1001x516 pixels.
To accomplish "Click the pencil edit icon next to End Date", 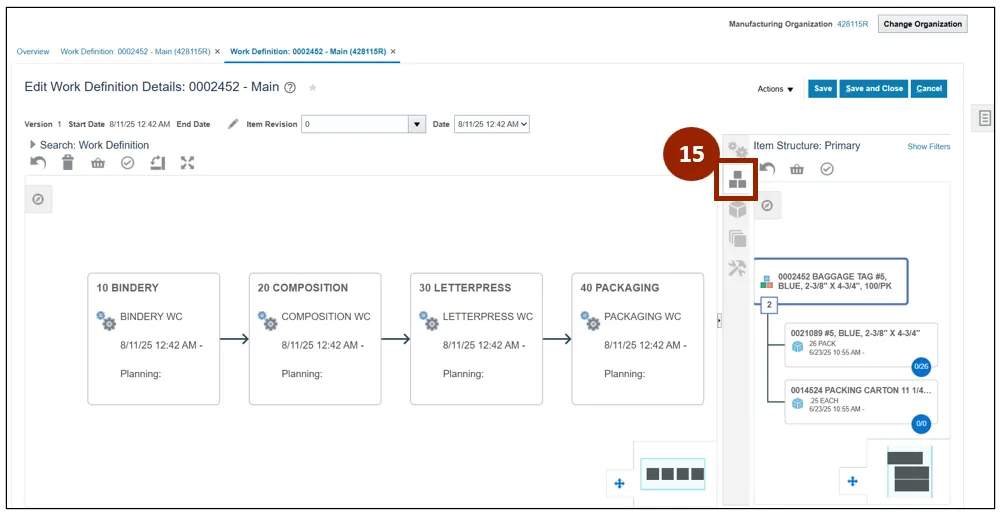I will [x=233, y=124].
